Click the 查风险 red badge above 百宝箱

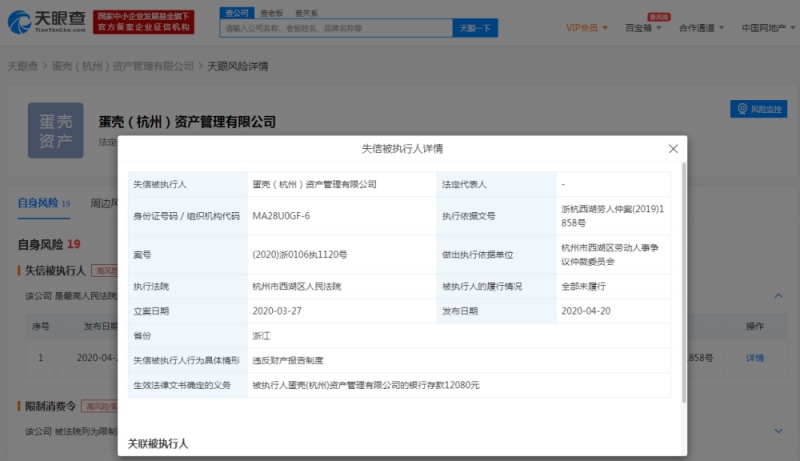coord(659,17)
